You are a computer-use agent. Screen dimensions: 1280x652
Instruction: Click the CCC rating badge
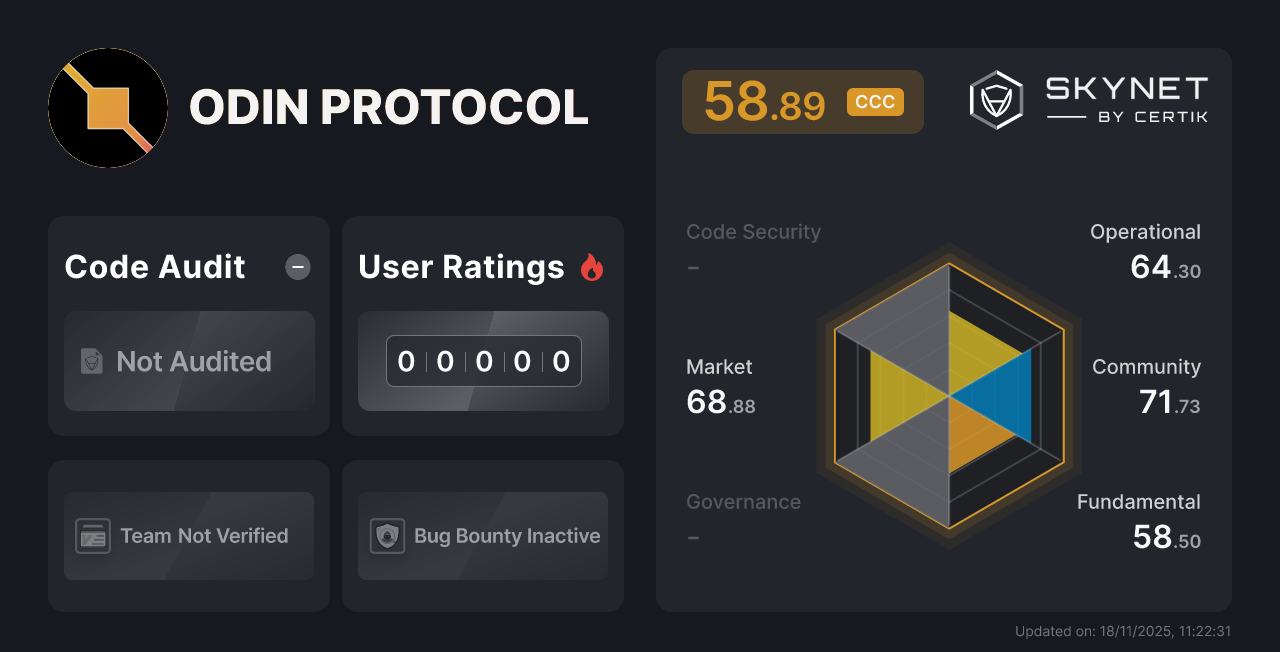875,101
